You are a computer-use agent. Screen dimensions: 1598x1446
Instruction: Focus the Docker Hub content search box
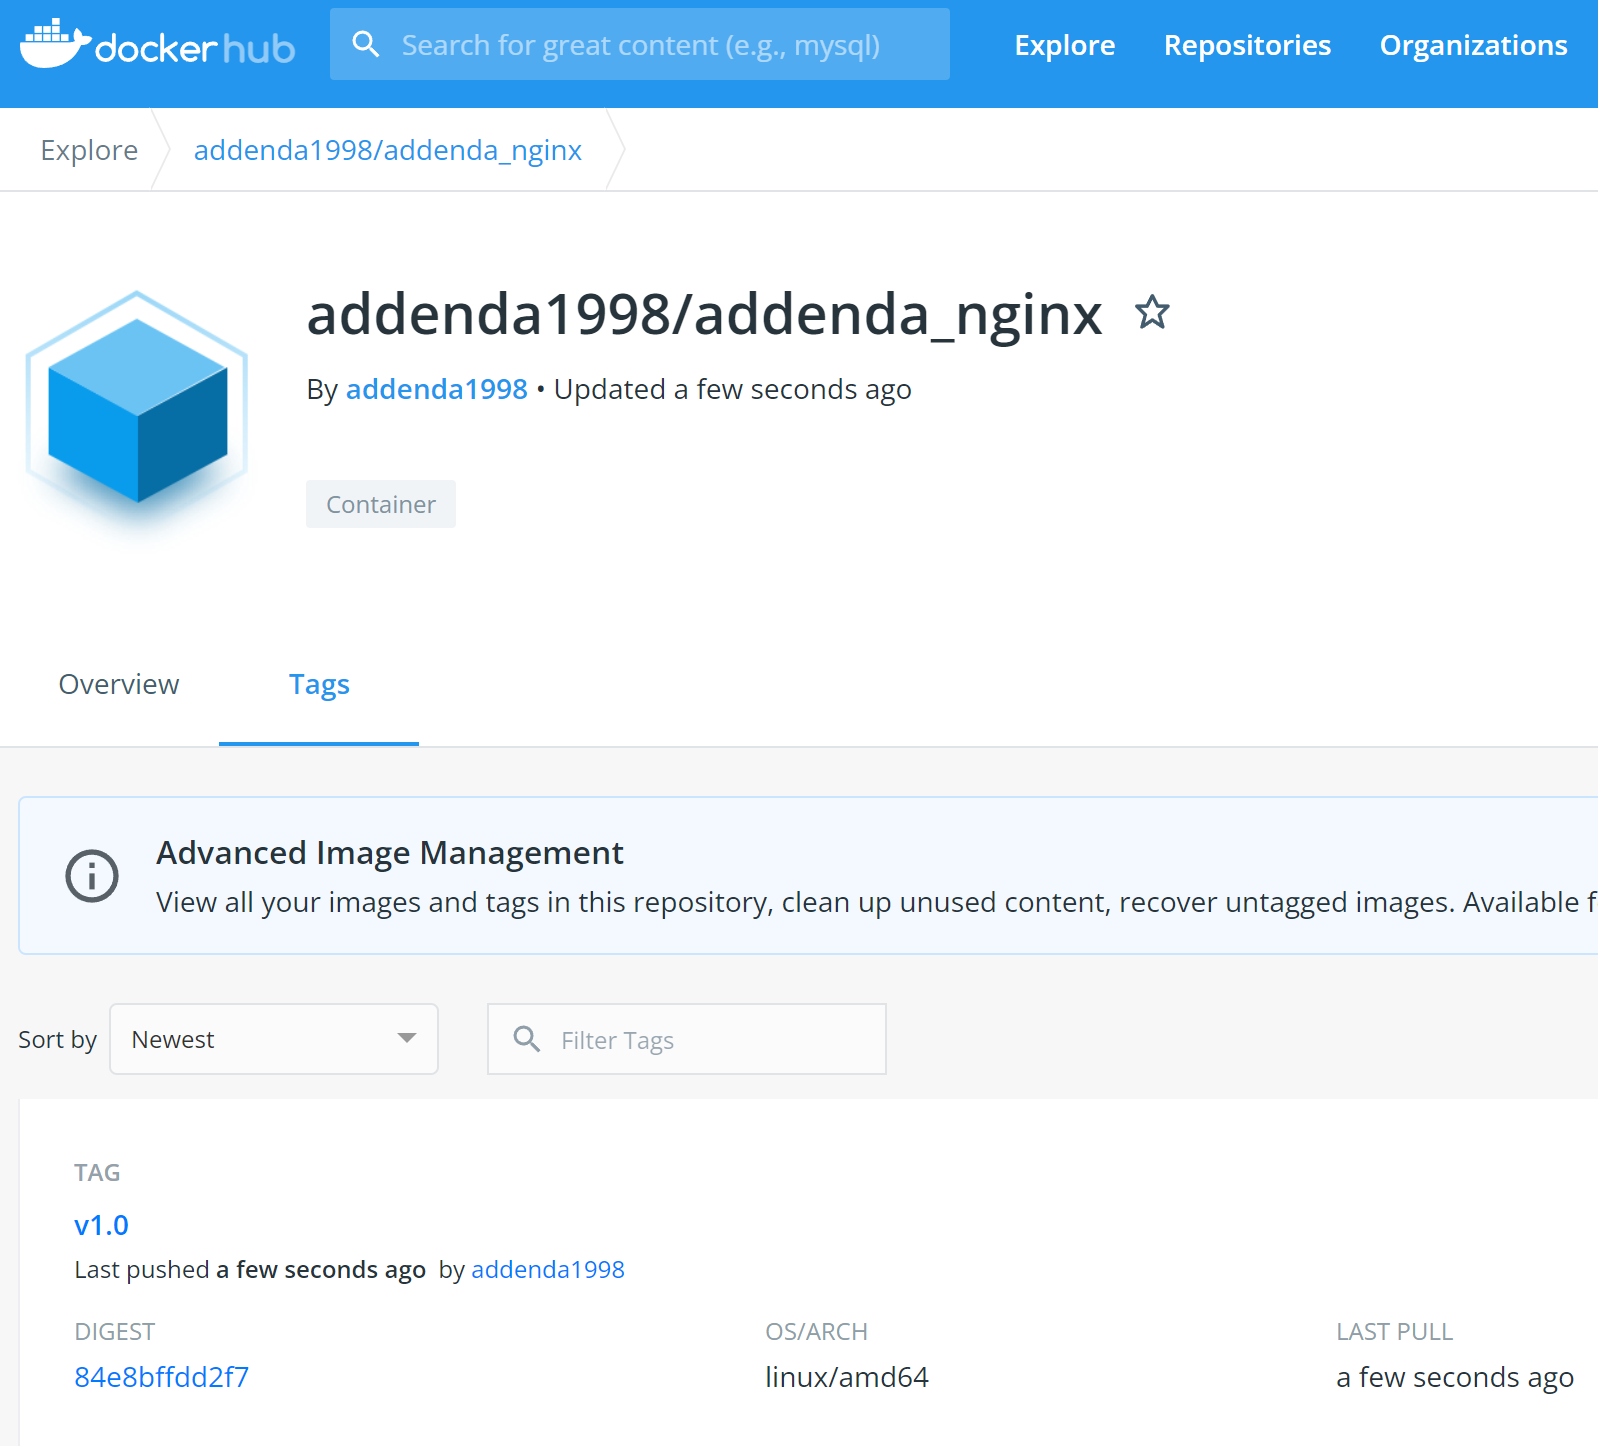[x=640, y=44]
